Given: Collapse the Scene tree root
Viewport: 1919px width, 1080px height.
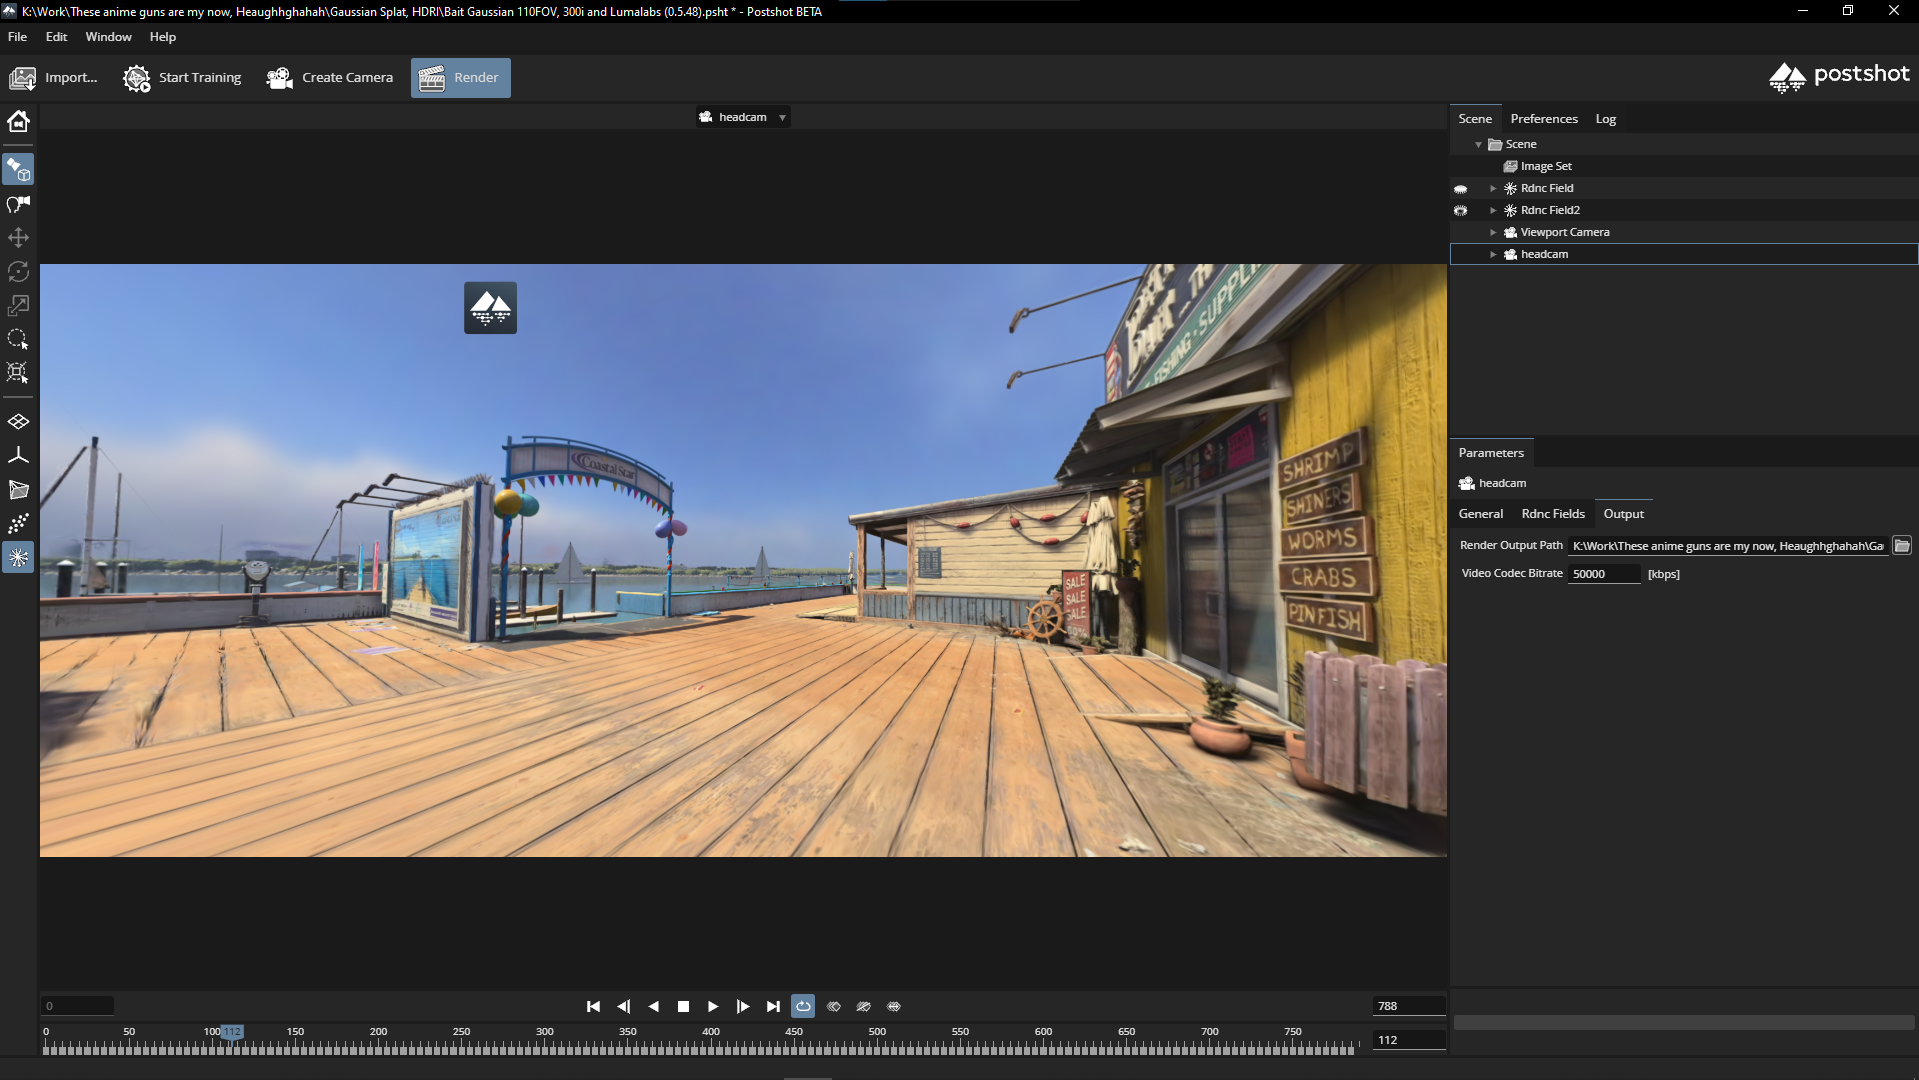Looking at the screenshot, I should point(1478,145).
